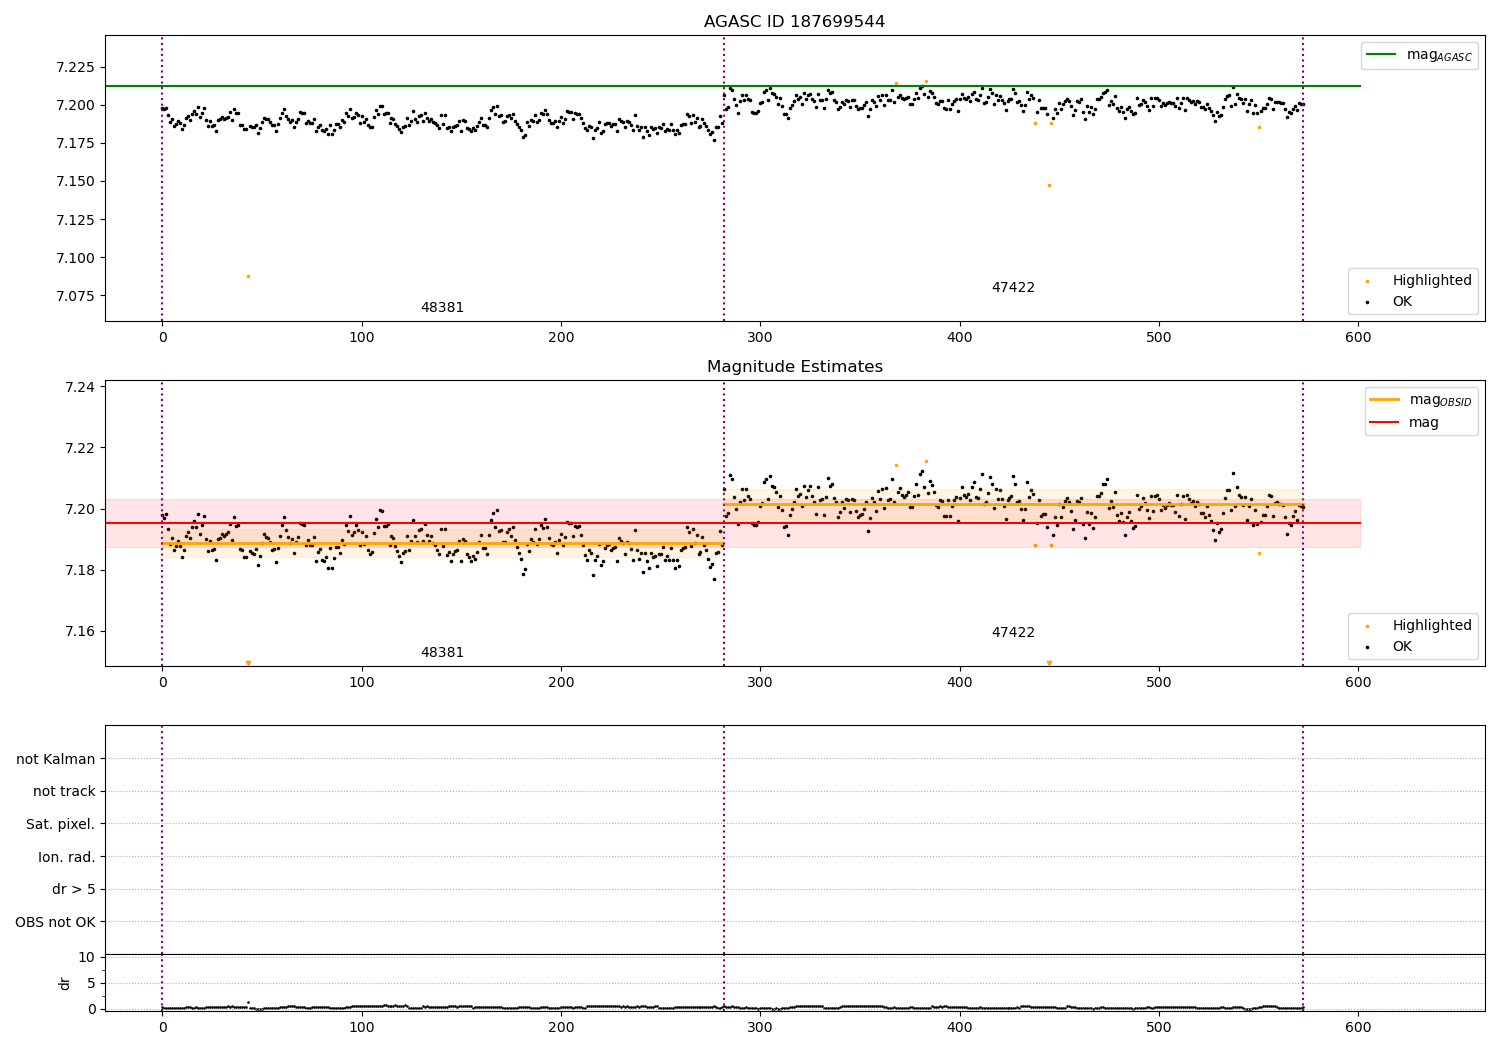The width and height of the screenshot is (1500, 1050).
Task: Click the green line sample in top legend
Action: (x=1382, y=55)
